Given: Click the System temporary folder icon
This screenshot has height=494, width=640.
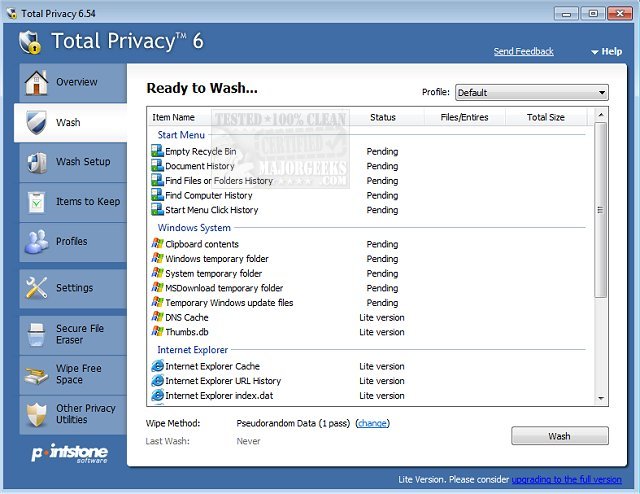Looking at the screenshot, I should click(157, 273).
